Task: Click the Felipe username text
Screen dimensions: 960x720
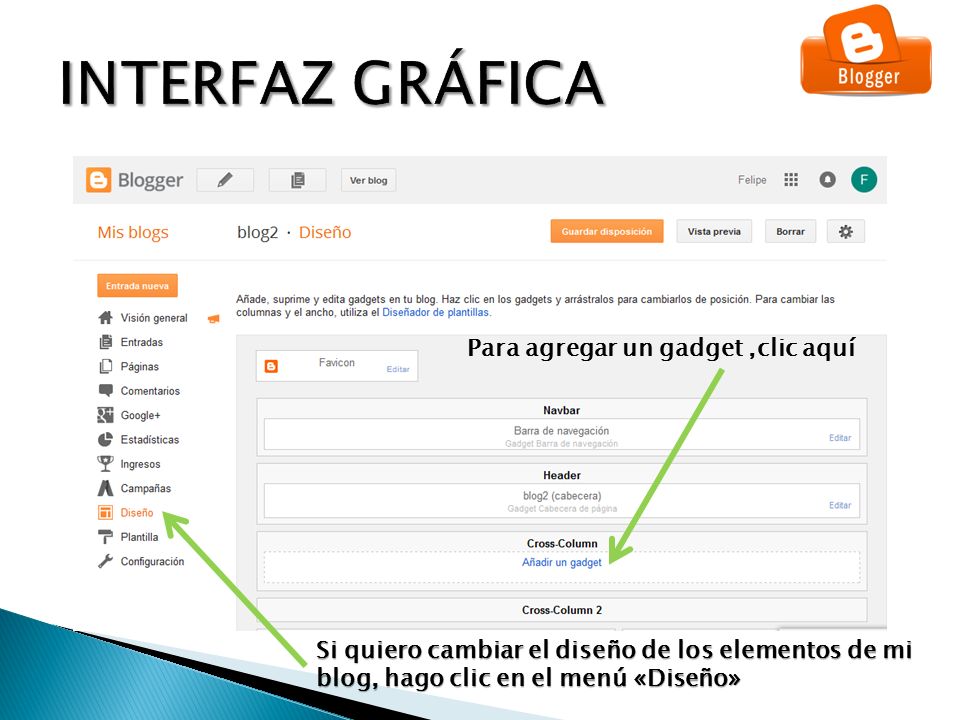Action: pos(752,180)
